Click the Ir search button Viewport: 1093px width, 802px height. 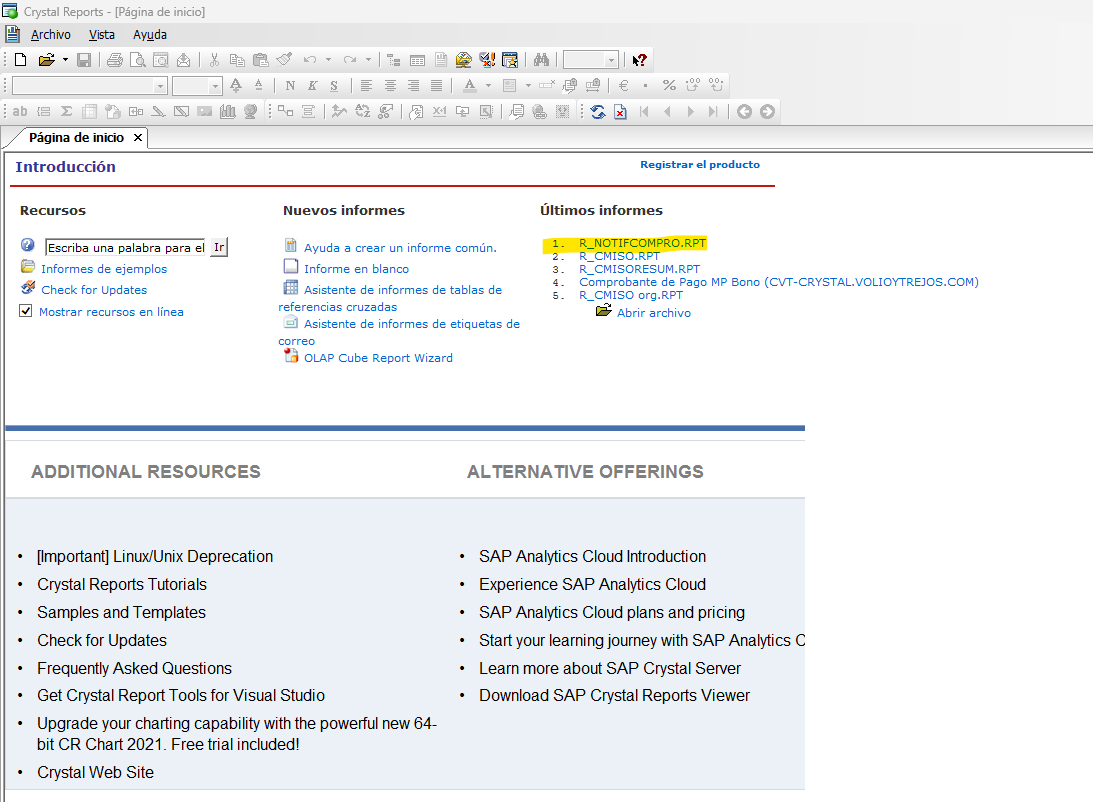coord(220,247)
